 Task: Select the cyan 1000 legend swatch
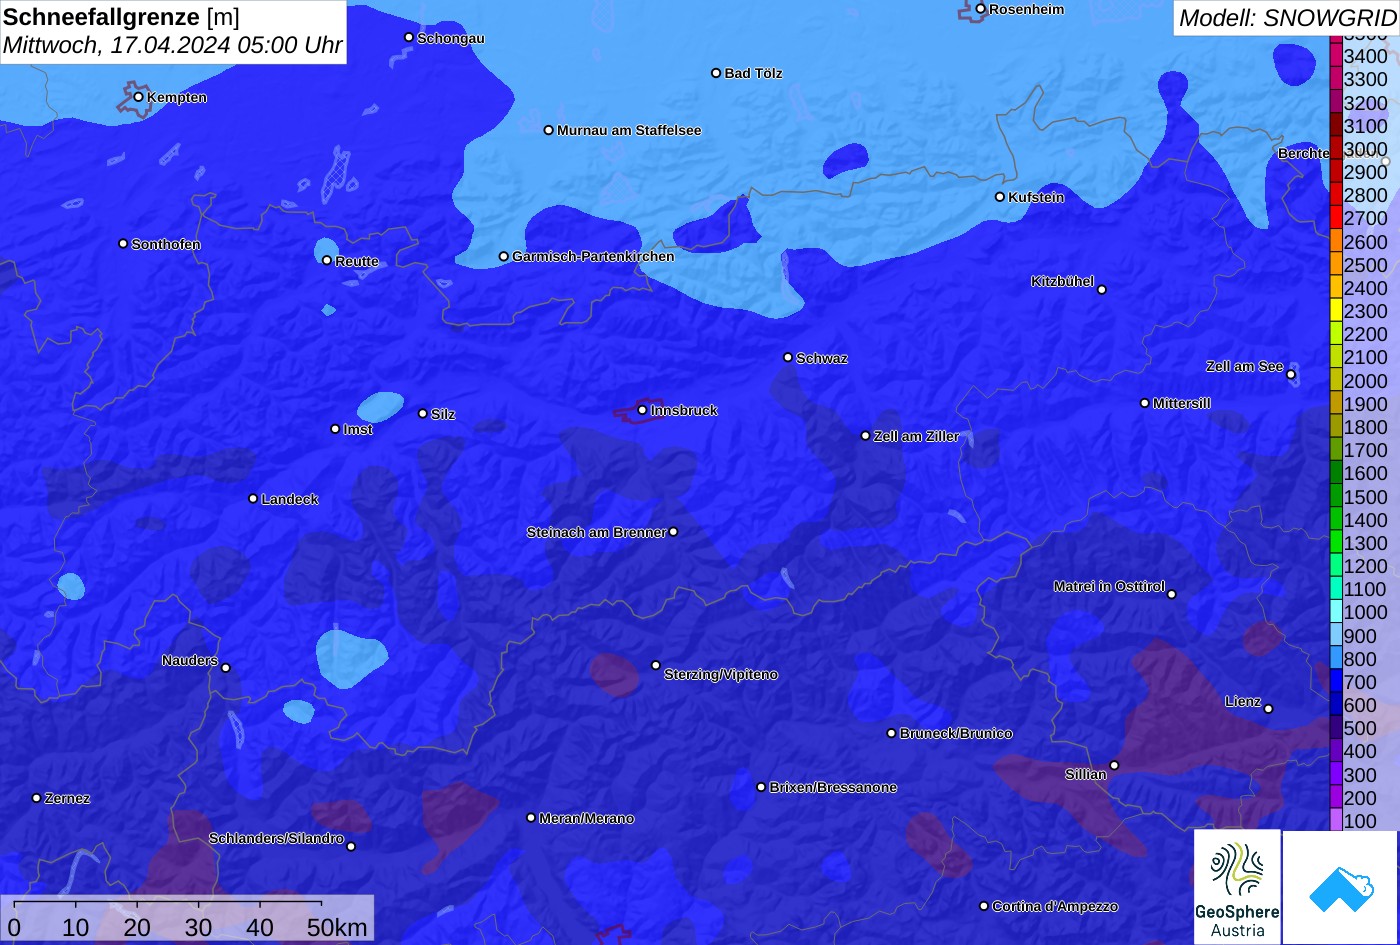[x=1336, y=612]
